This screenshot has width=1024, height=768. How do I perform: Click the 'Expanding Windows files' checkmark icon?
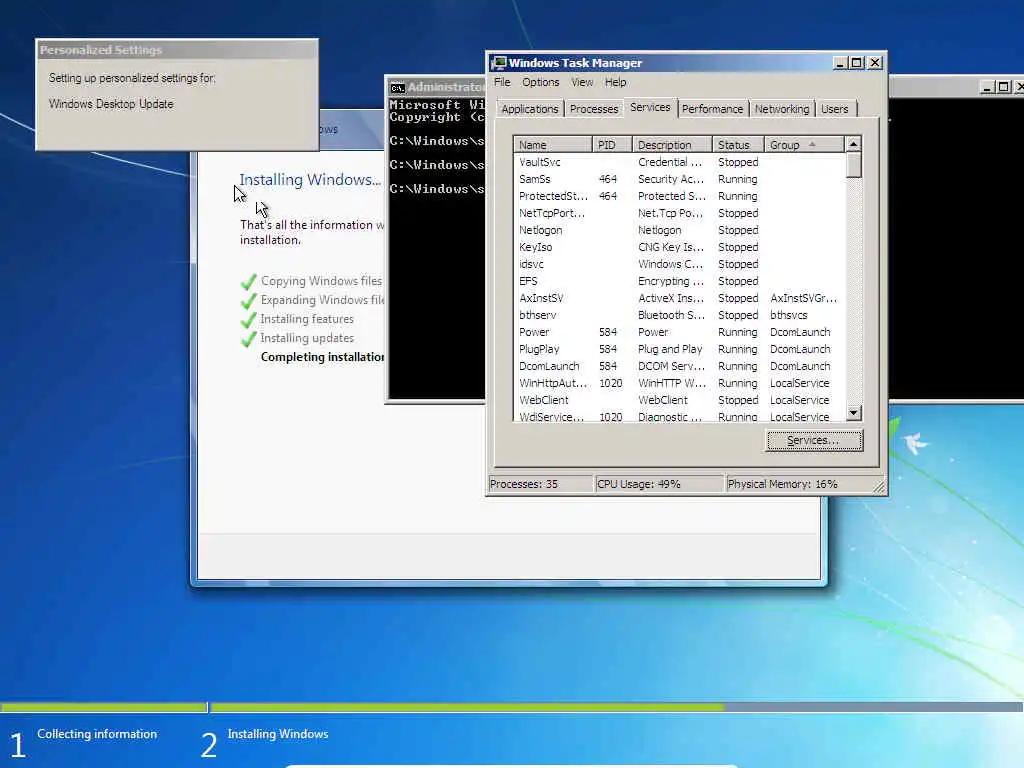tap(248, 300)
